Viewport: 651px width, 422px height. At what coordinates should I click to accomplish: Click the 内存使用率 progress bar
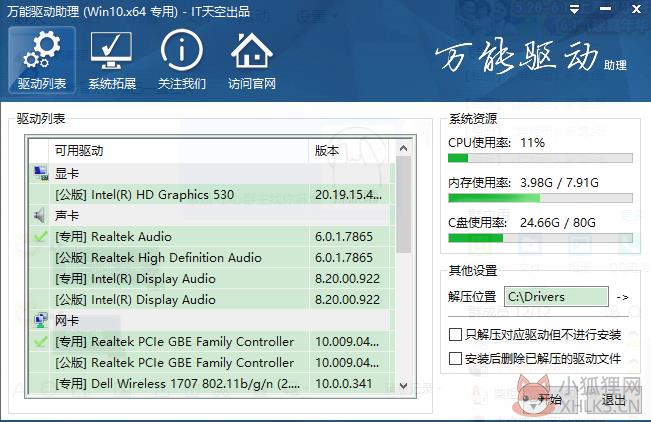[x=540, y=198]
